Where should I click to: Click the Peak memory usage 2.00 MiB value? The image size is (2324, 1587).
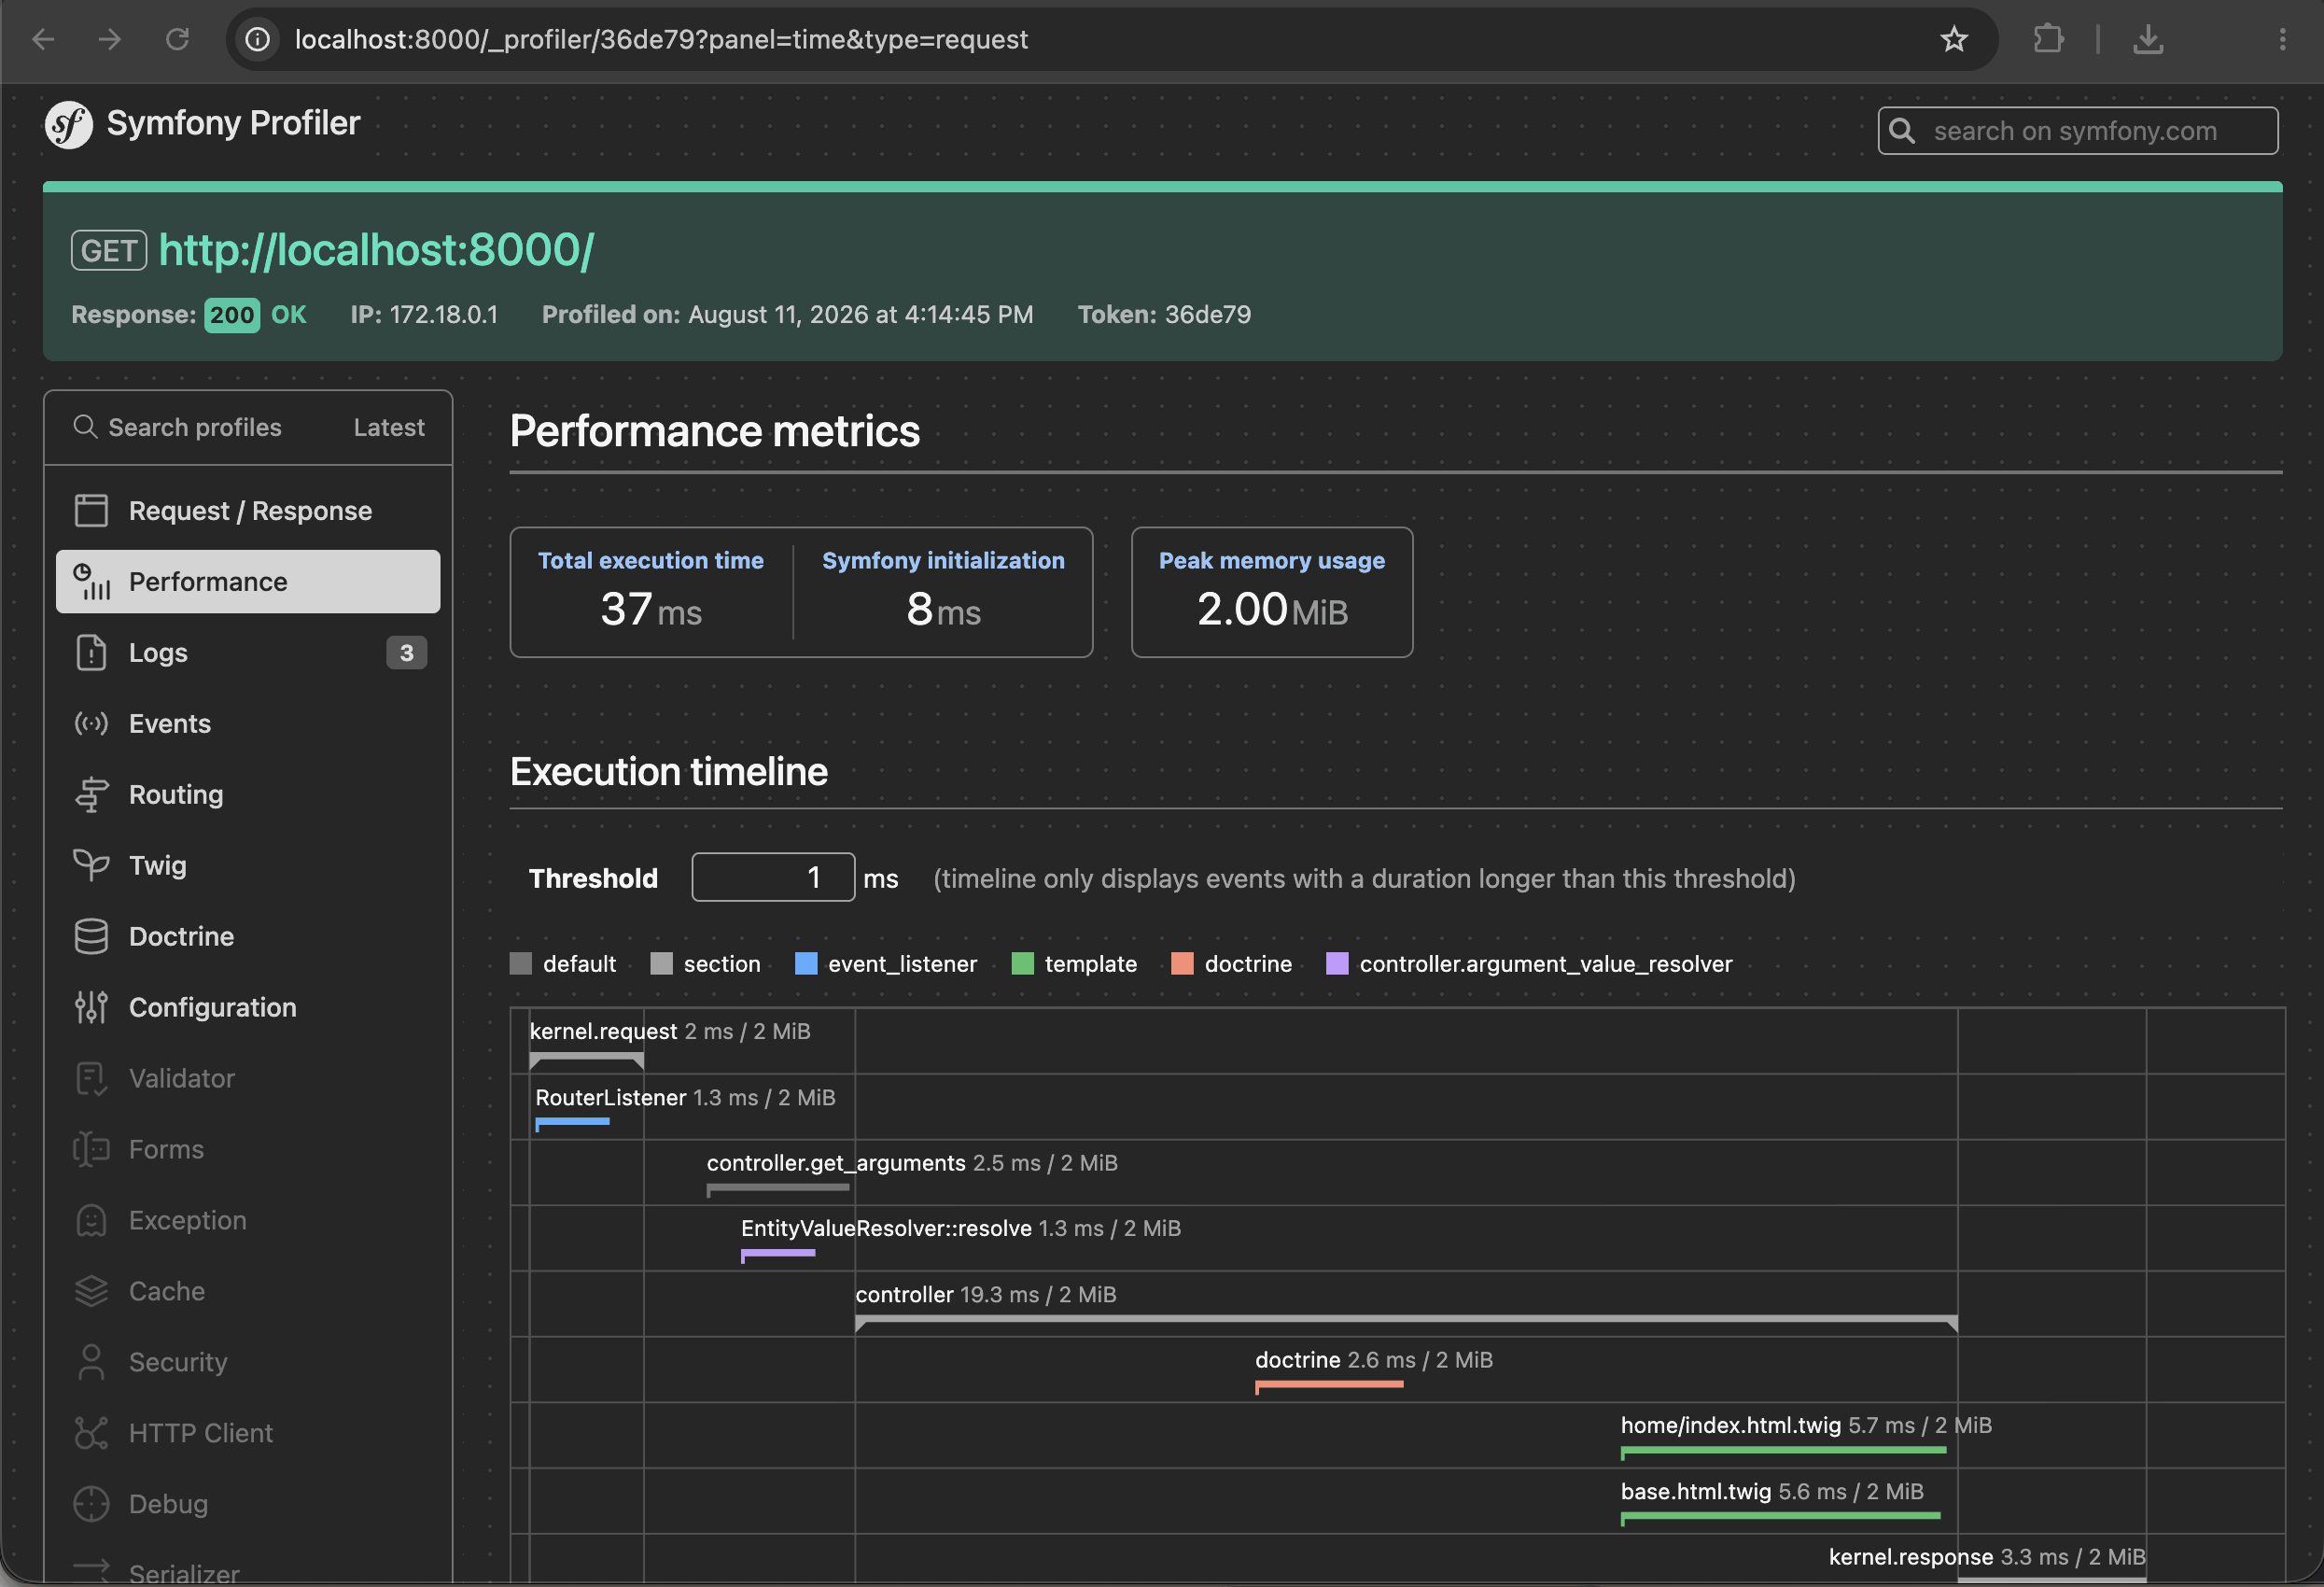click(x=1272, y=608)
